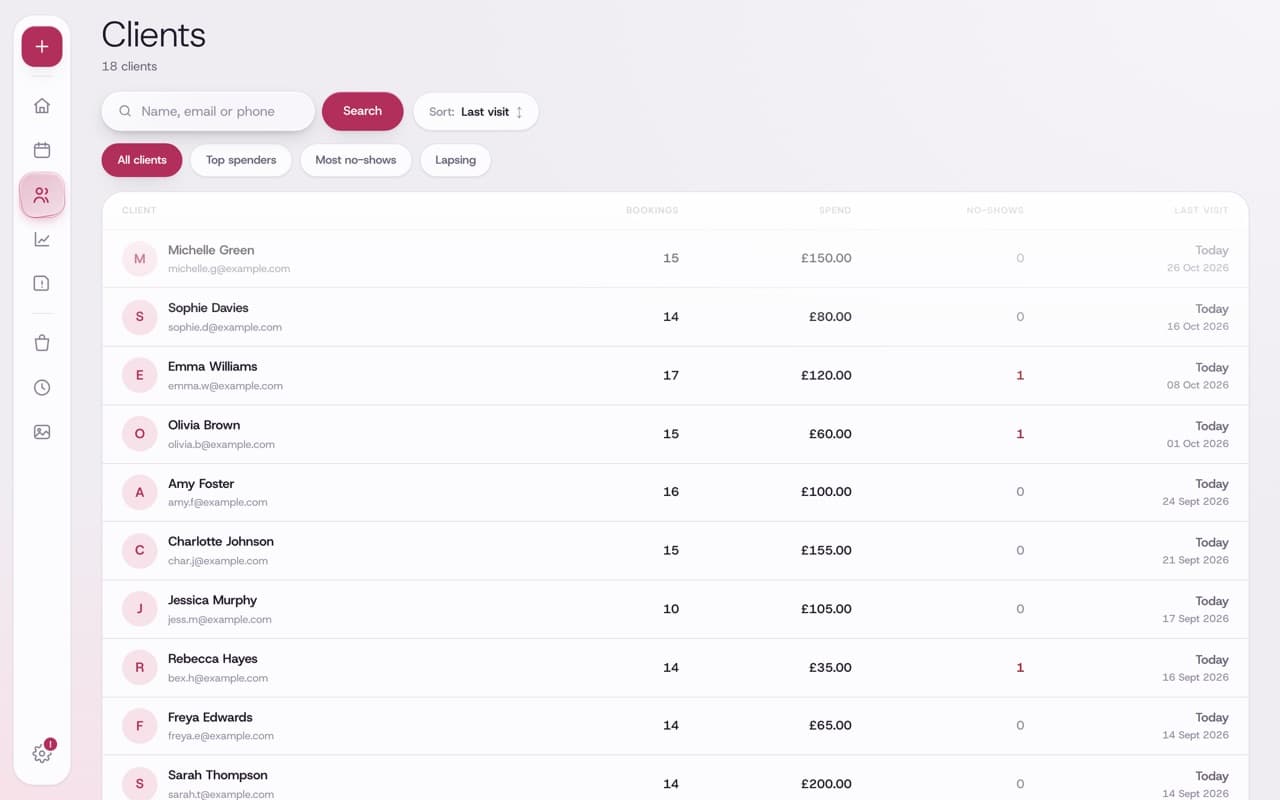Viewport: 1280px width, 800px height.
Task: Click the plus add-new button in sidebar
Action: tap(42, 47)
